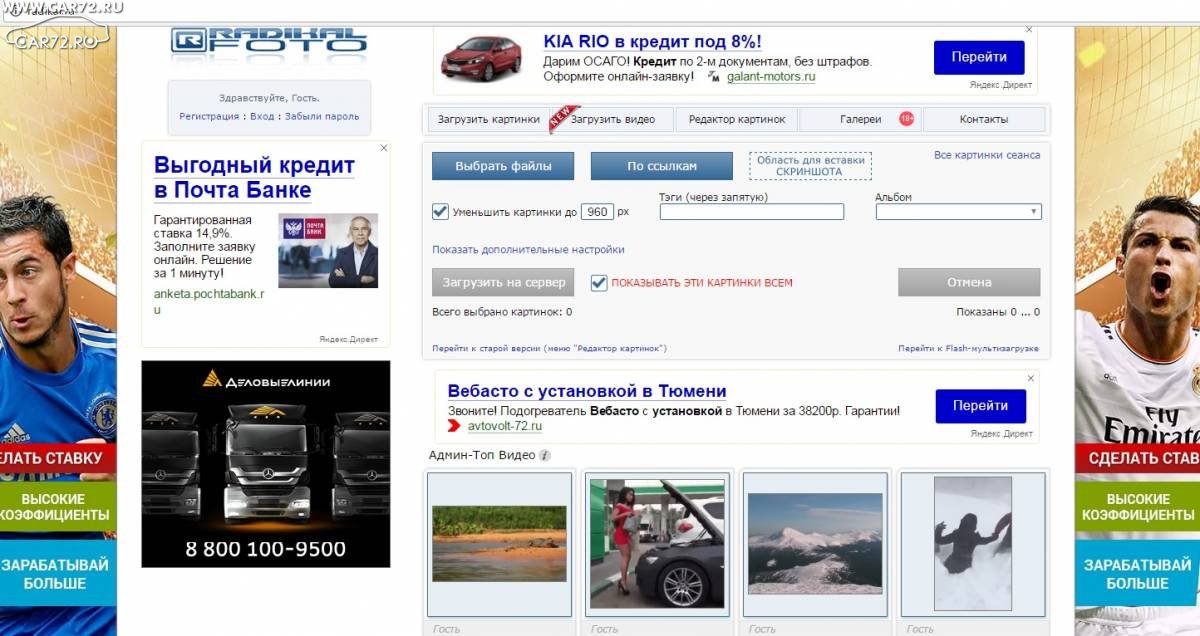Click the Выбрать файлы button
This screenshot has height=636, width=1200.
coord(503,166)
